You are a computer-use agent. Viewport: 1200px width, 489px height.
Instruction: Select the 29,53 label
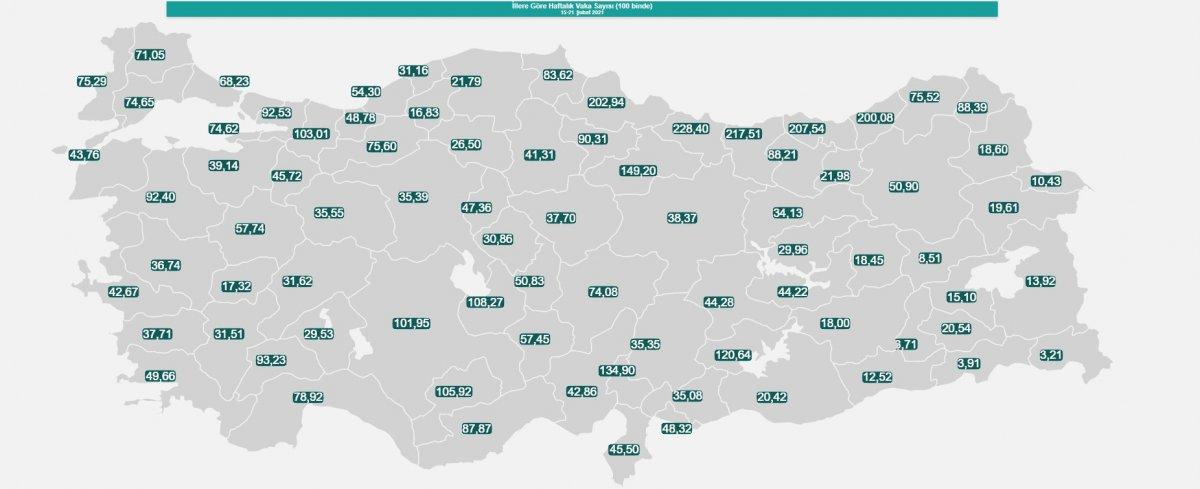pos(319,333)
